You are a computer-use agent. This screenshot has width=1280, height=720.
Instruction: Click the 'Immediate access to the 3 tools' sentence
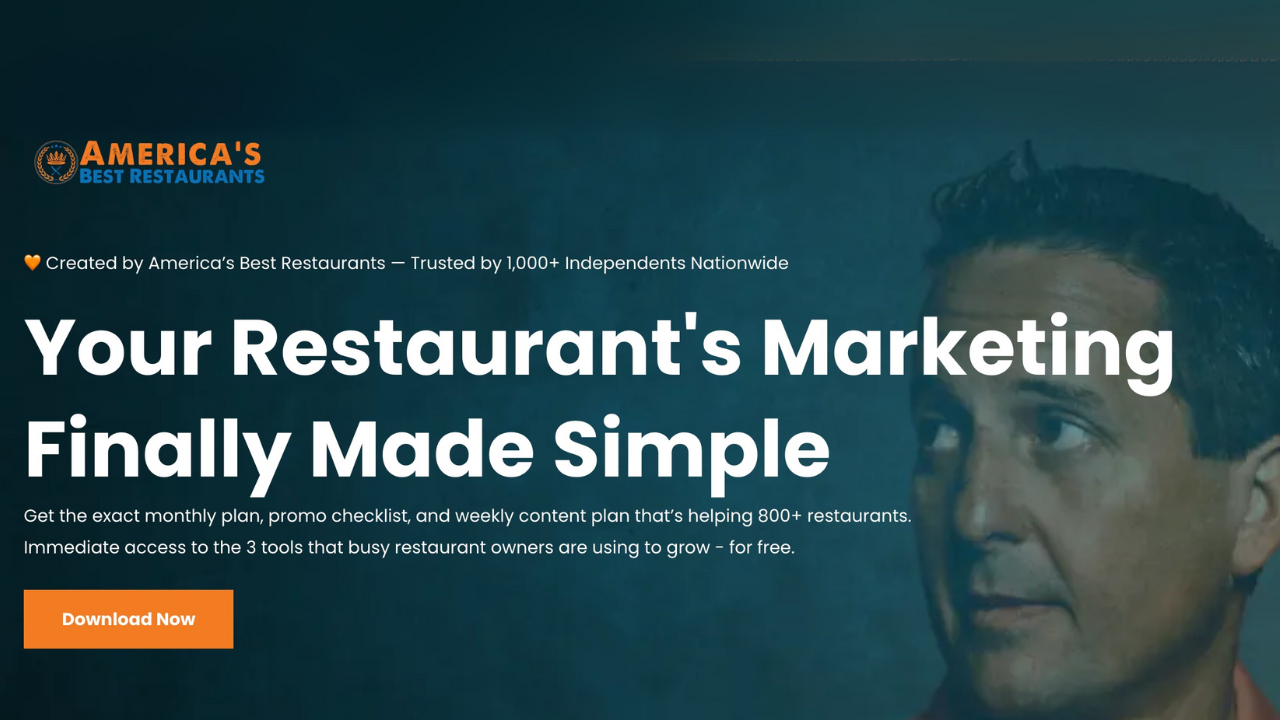coord(409,548)
